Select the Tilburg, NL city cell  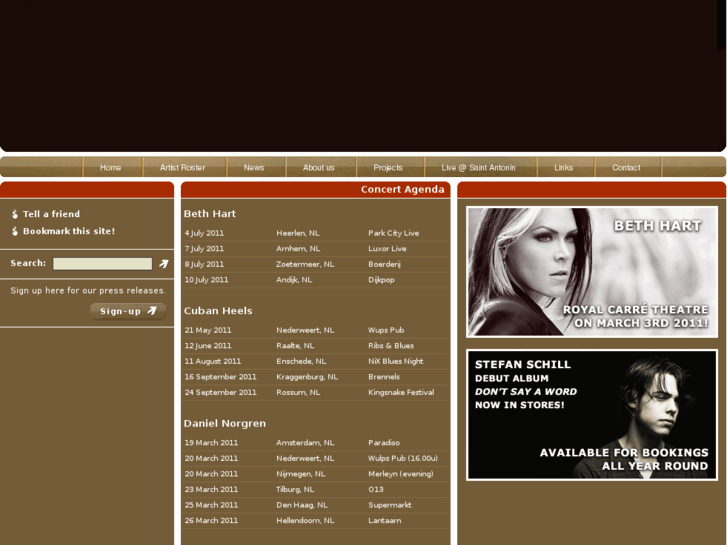295,489
